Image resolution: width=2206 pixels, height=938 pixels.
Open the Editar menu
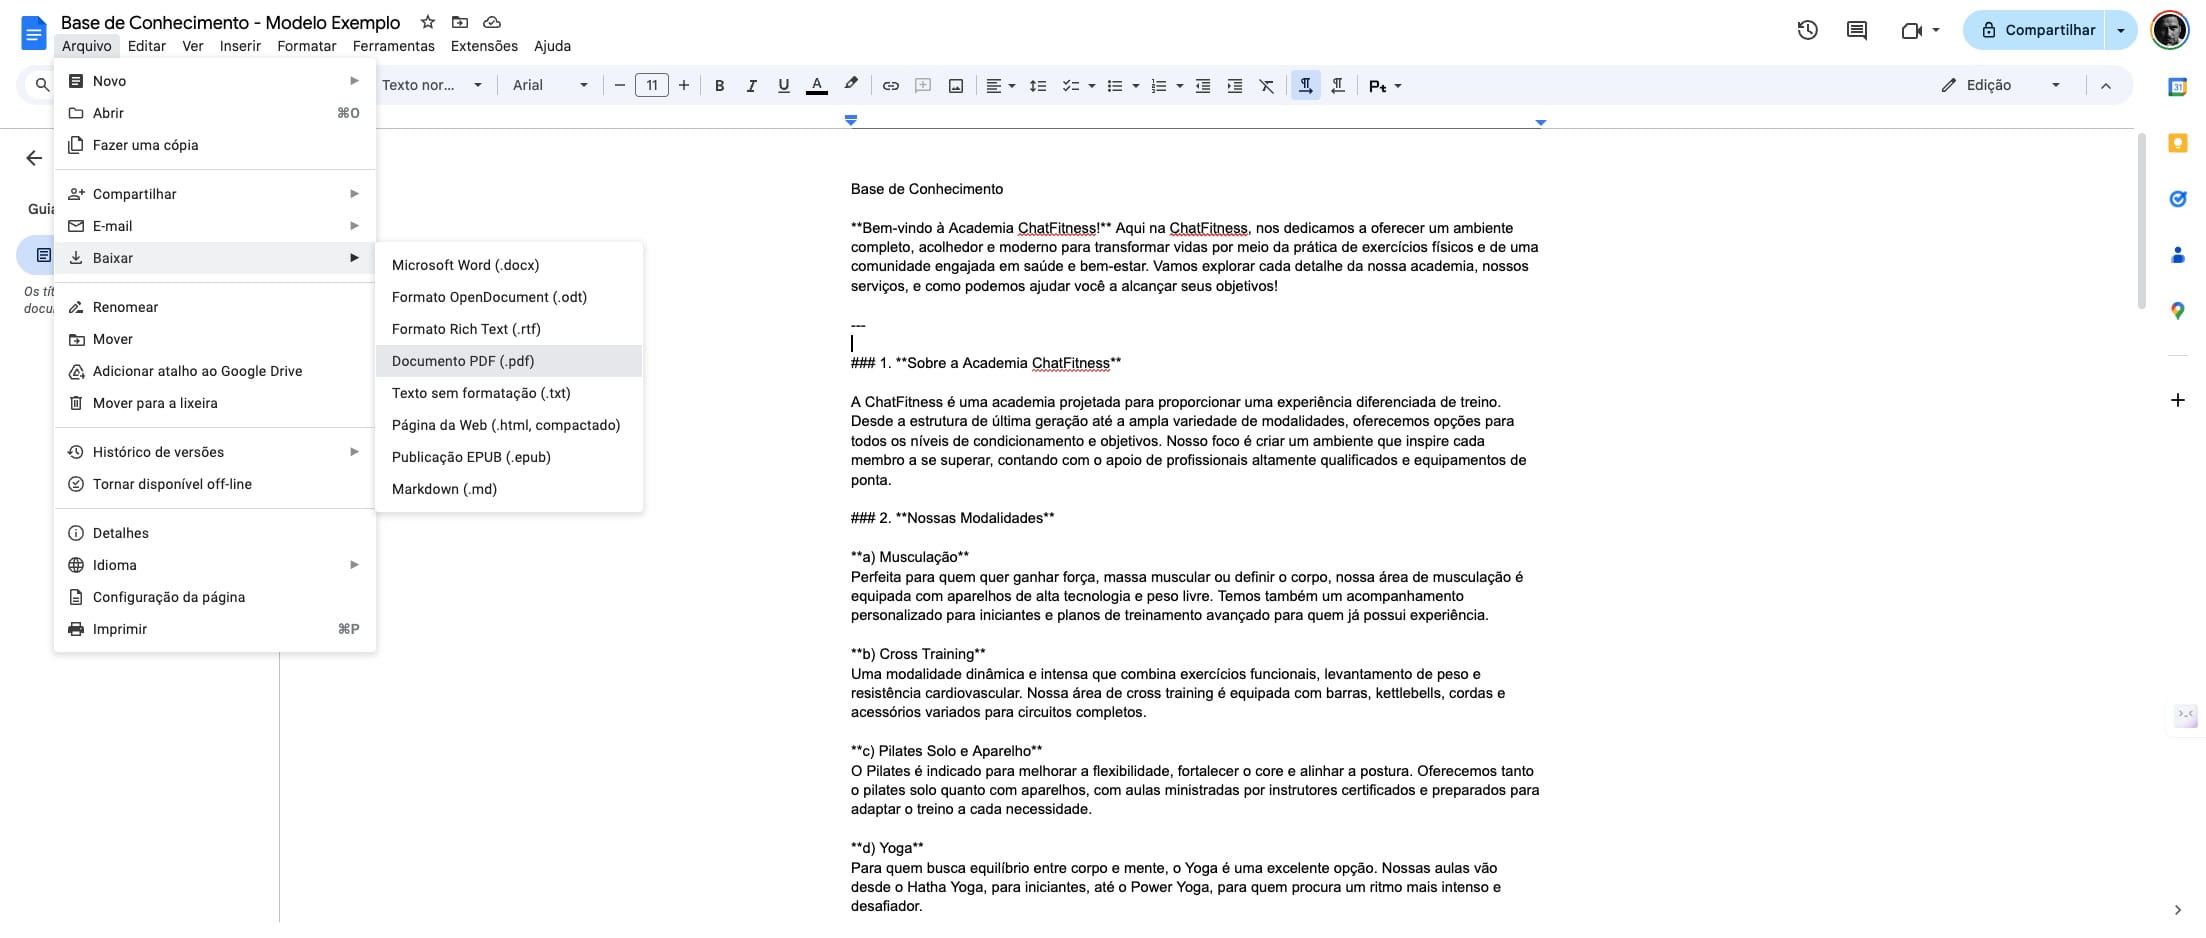click(147, 46)
